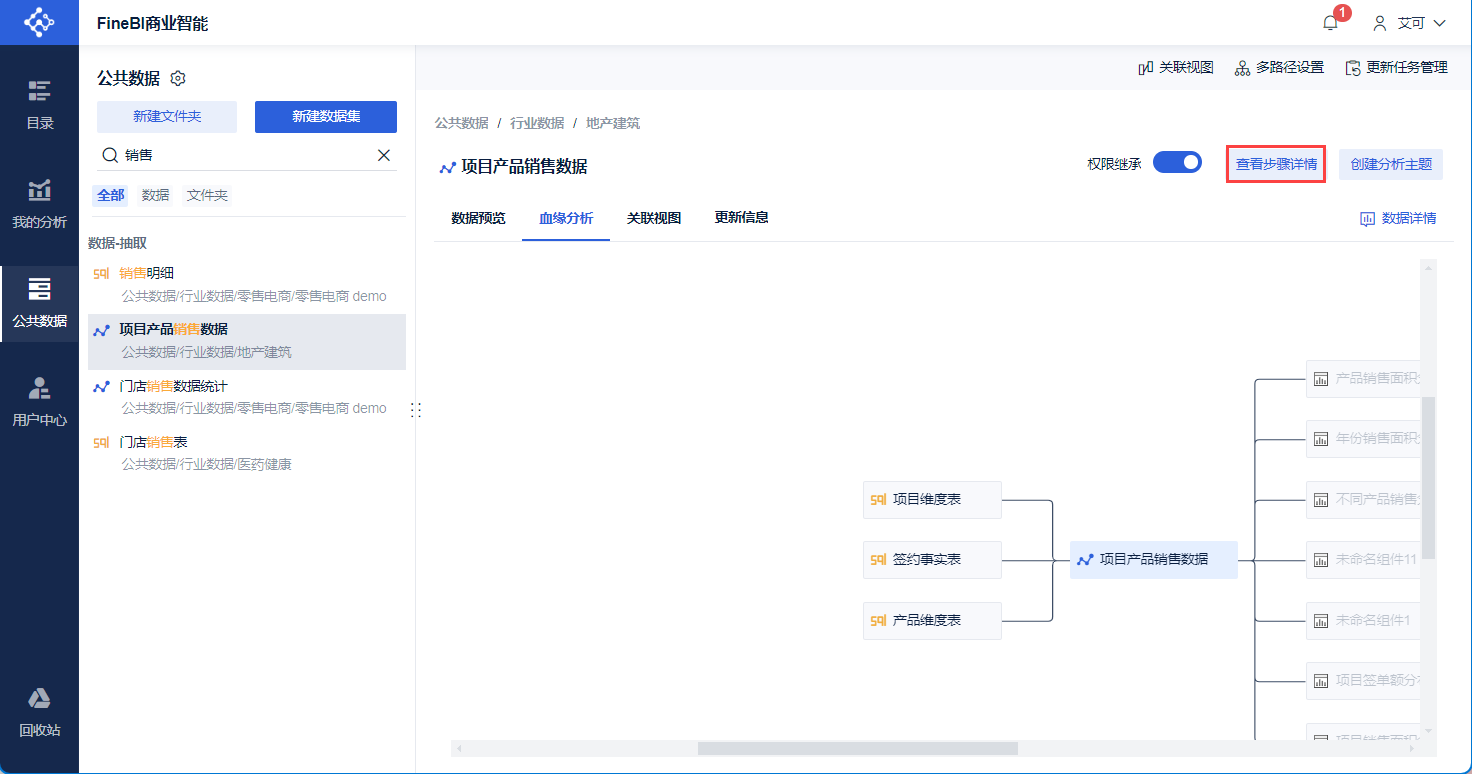Screen dimensions: 1472x774
Task: Open the 目录 sidebar section
Action: pos(39,105)
